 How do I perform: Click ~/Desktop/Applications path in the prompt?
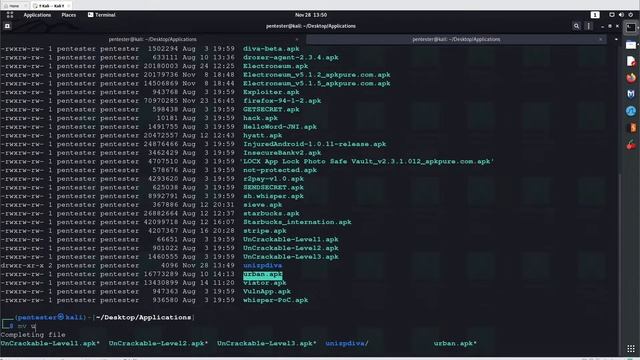click(143, 318)
